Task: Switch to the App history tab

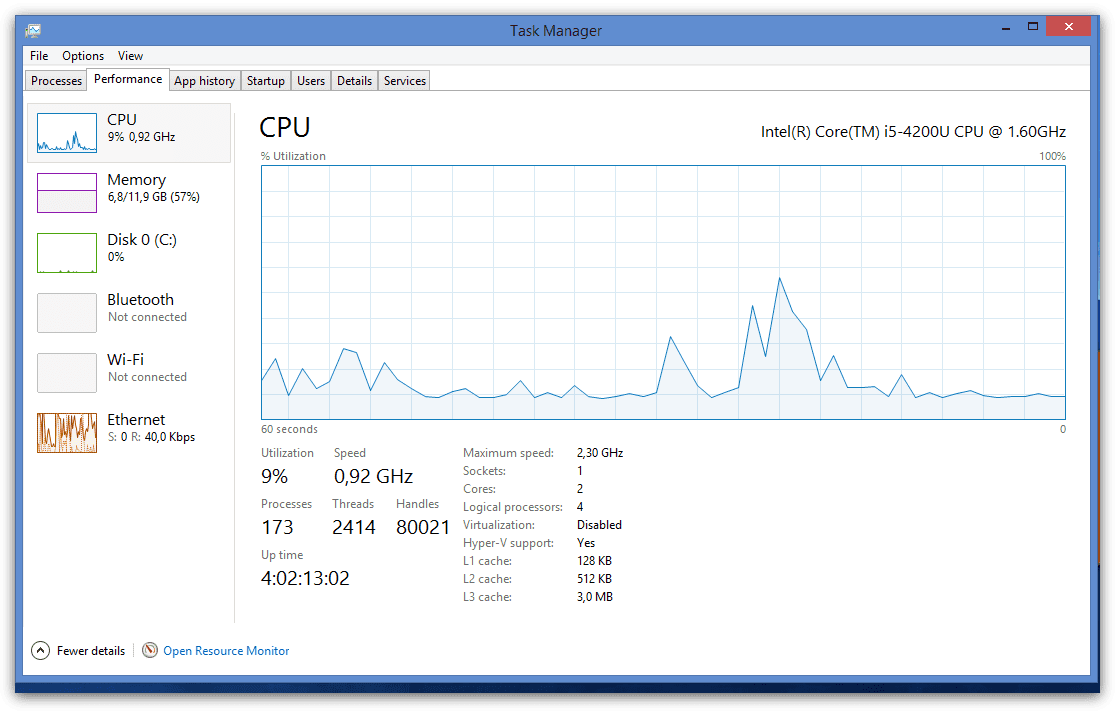Action: [204, 81]
